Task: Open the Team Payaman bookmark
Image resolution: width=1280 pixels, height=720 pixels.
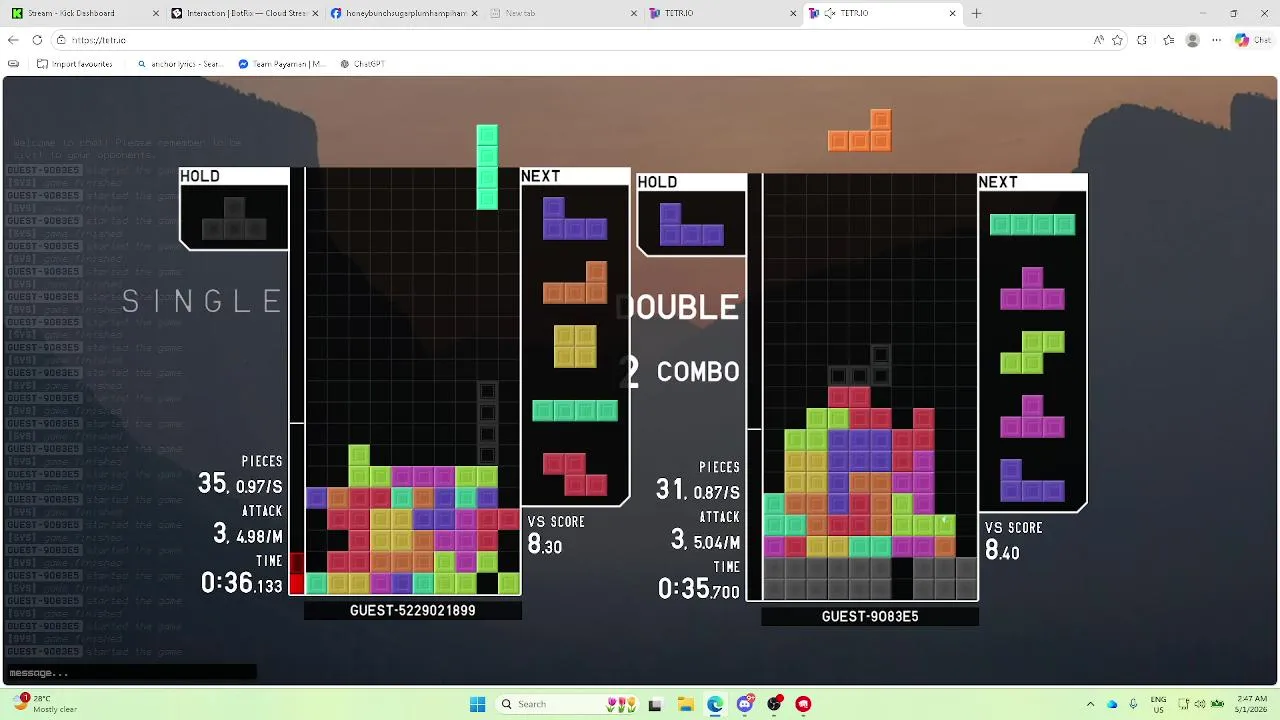Action: 283,63
